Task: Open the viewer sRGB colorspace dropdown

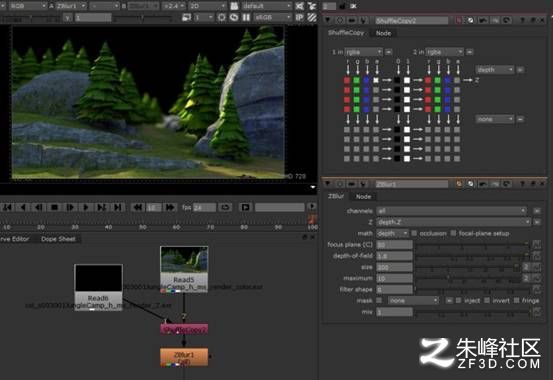Action: (273, 17)
